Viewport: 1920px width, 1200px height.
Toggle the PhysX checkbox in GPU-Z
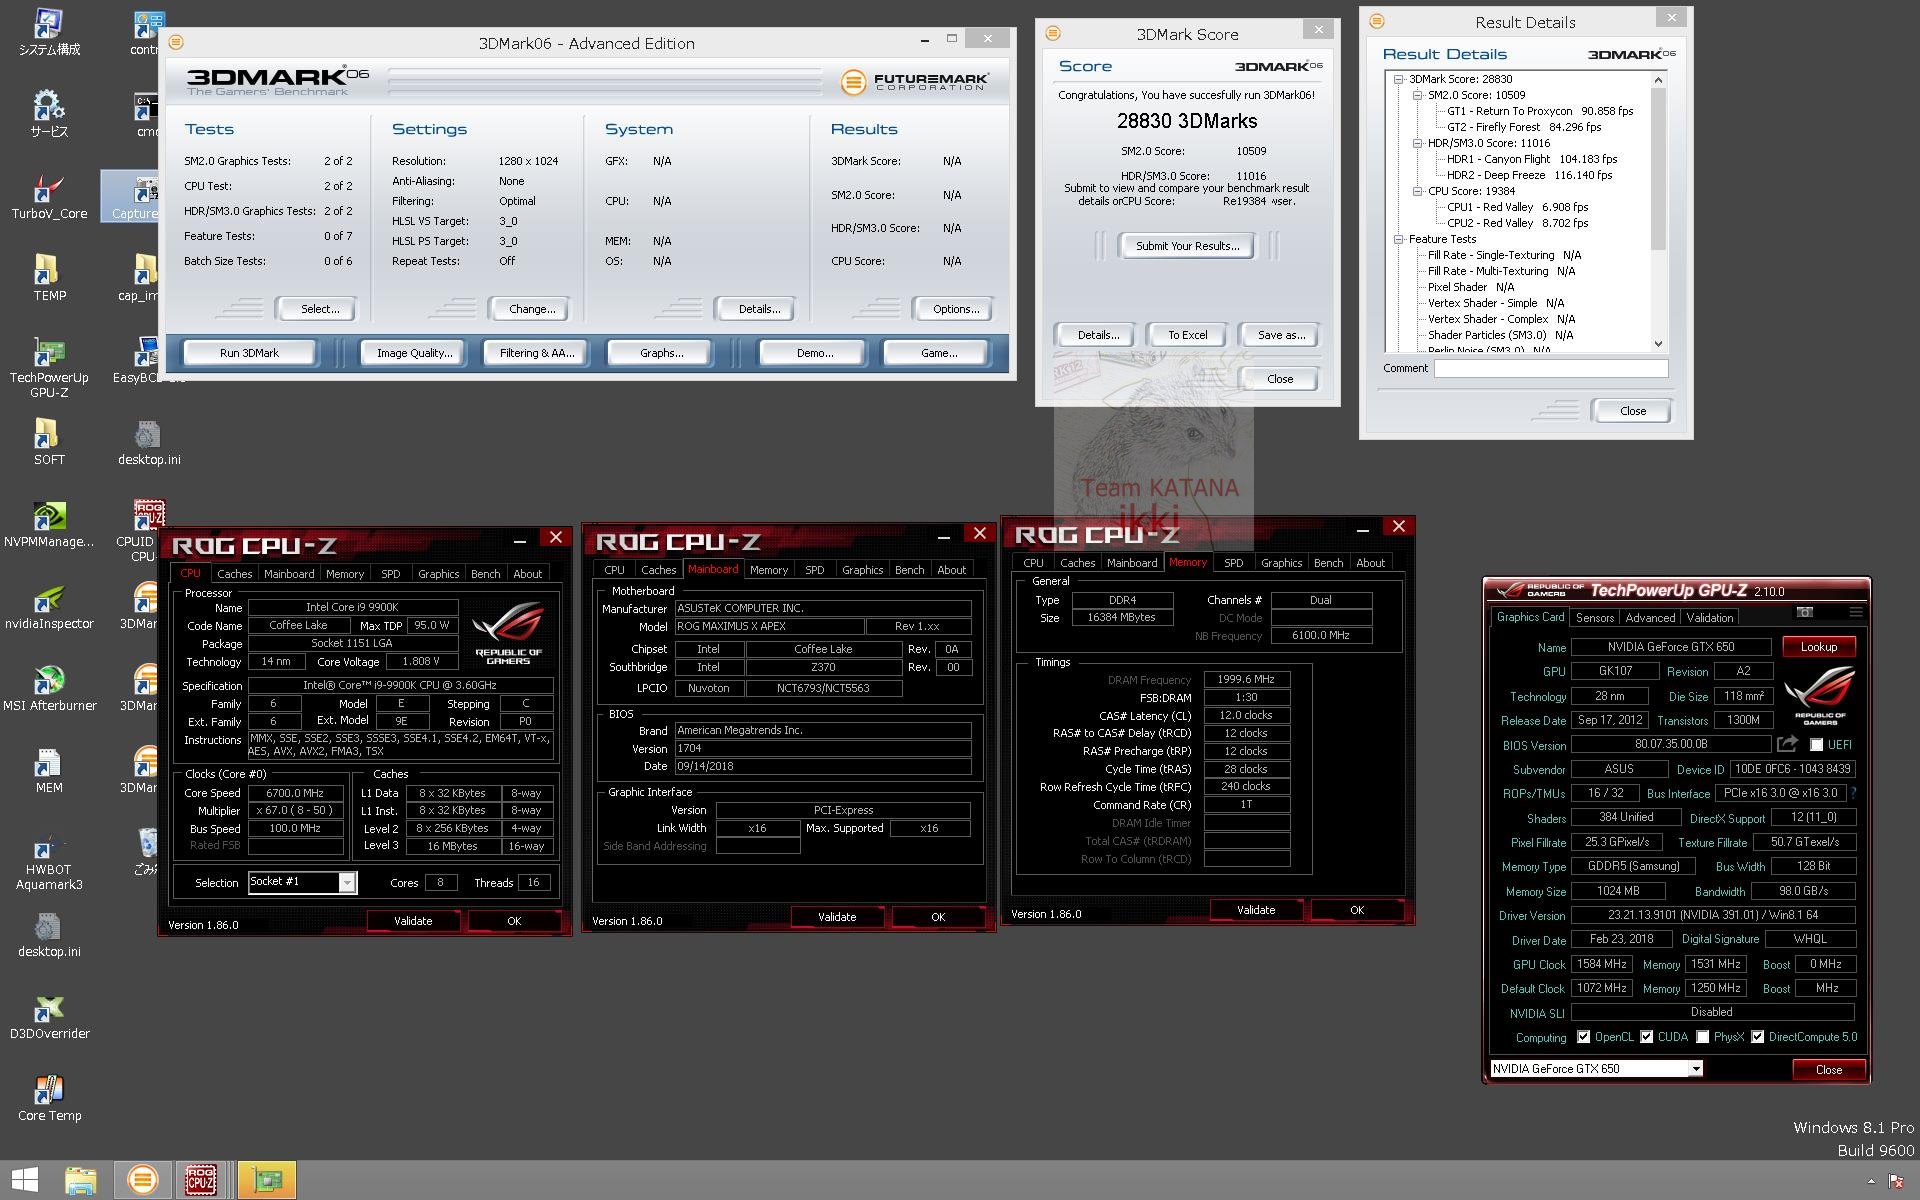(x=1702, y=1037)
